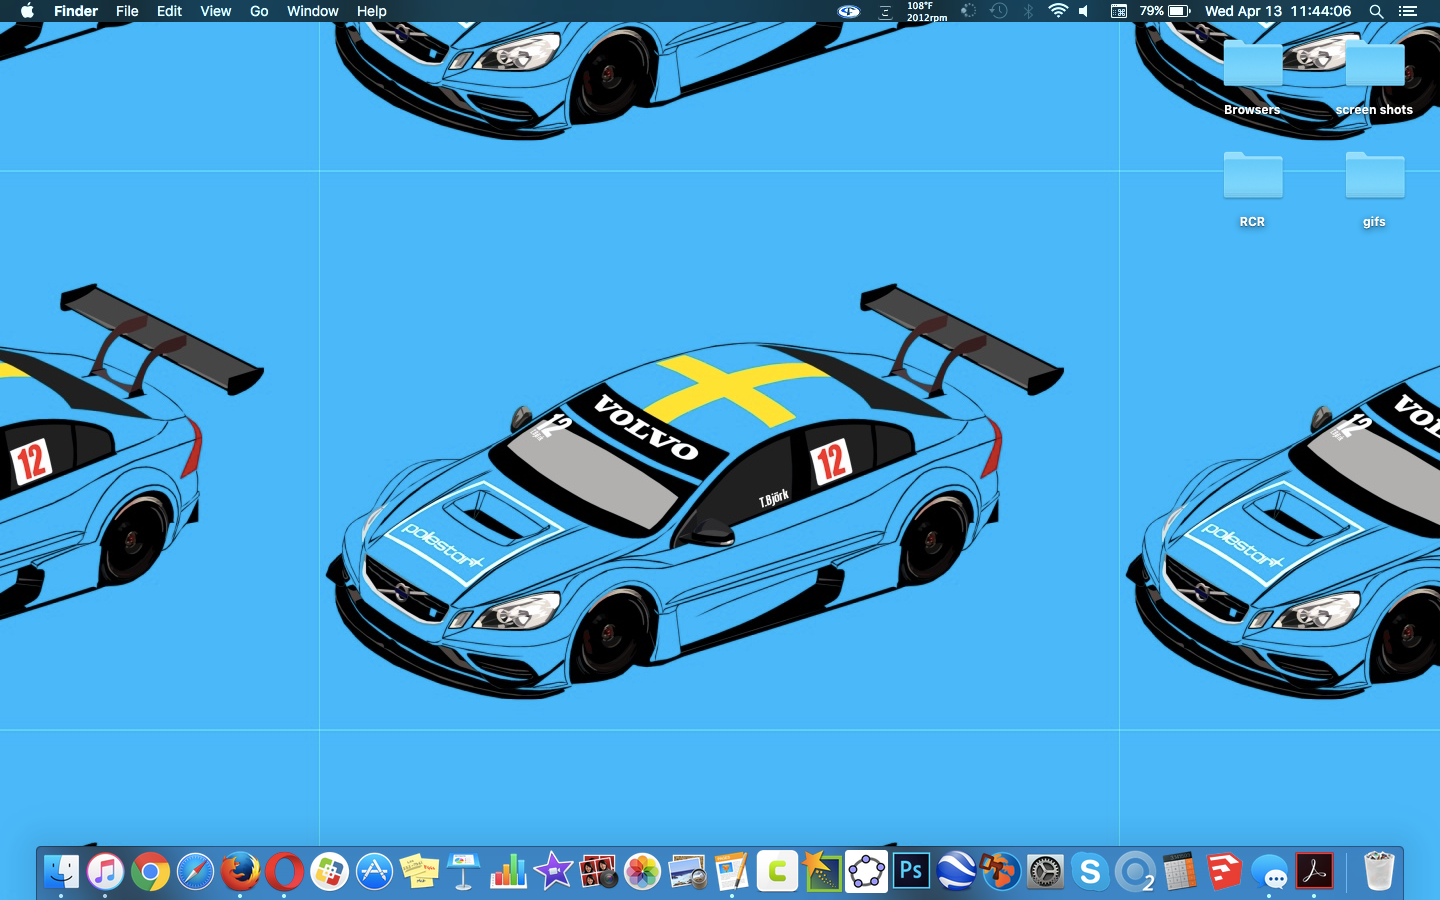Screen dimensions: 1440x900
Task: Open Preview from the dock
Action: coord(688,872)
